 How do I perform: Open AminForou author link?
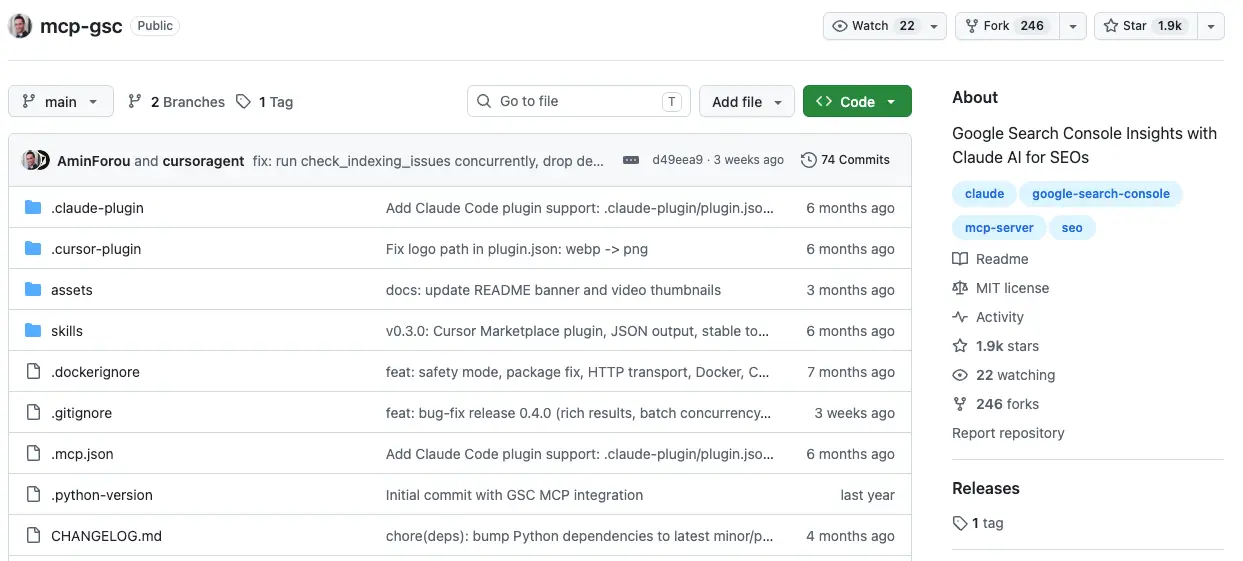[x=94, y=161]
